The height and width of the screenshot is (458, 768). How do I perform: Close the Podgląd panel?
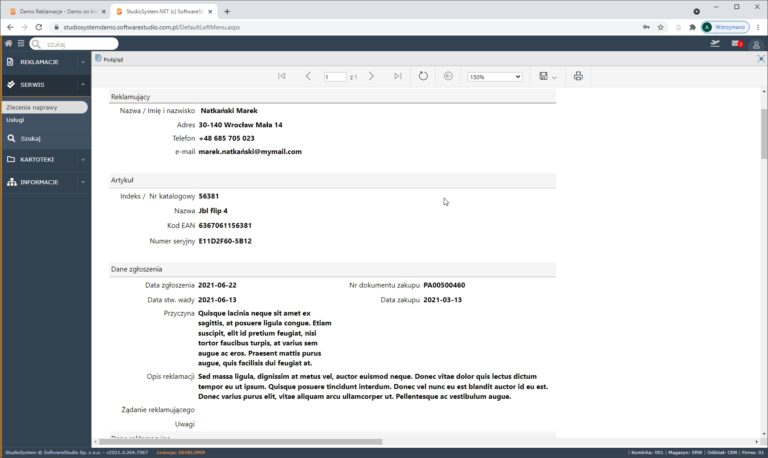(760, 59)
